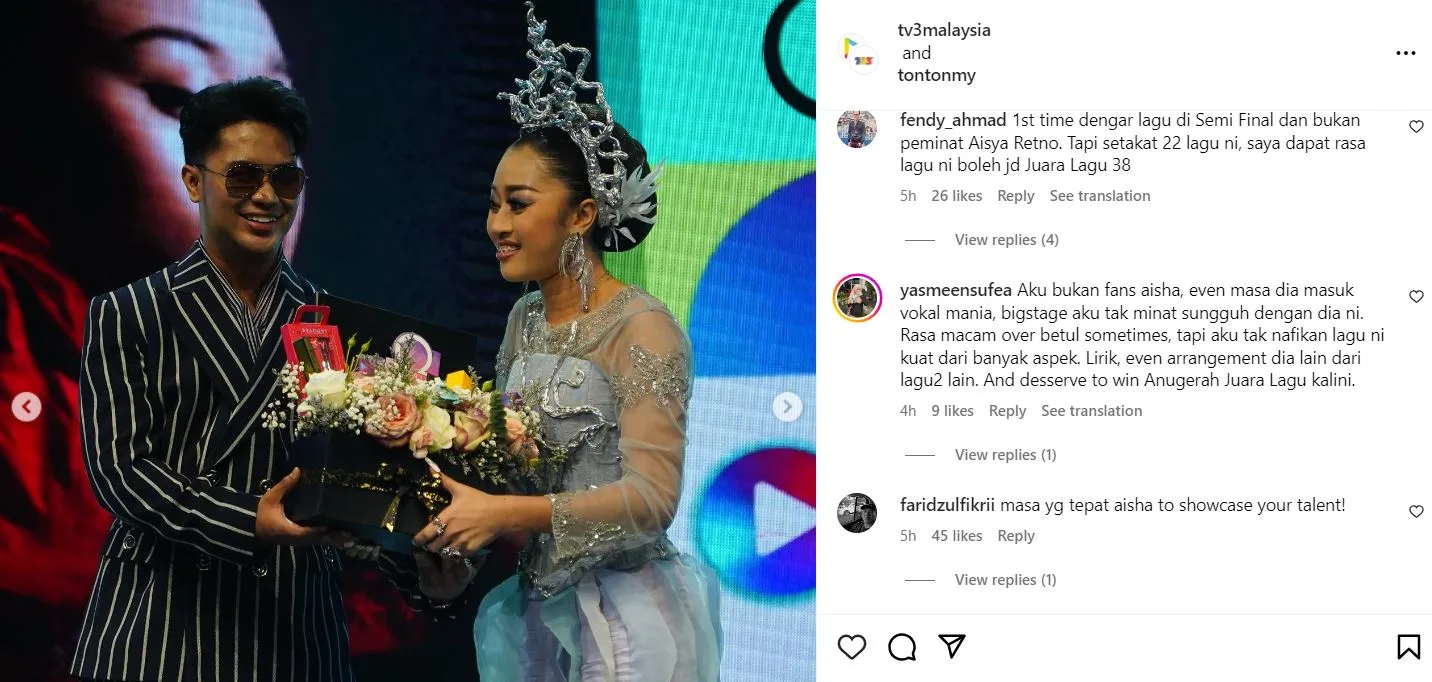The height and width of the screenshot is (682, 1432).
Task: Reply to fendy_ahmad's comment
Action: pyautogui.click(x=1015, y=196)
